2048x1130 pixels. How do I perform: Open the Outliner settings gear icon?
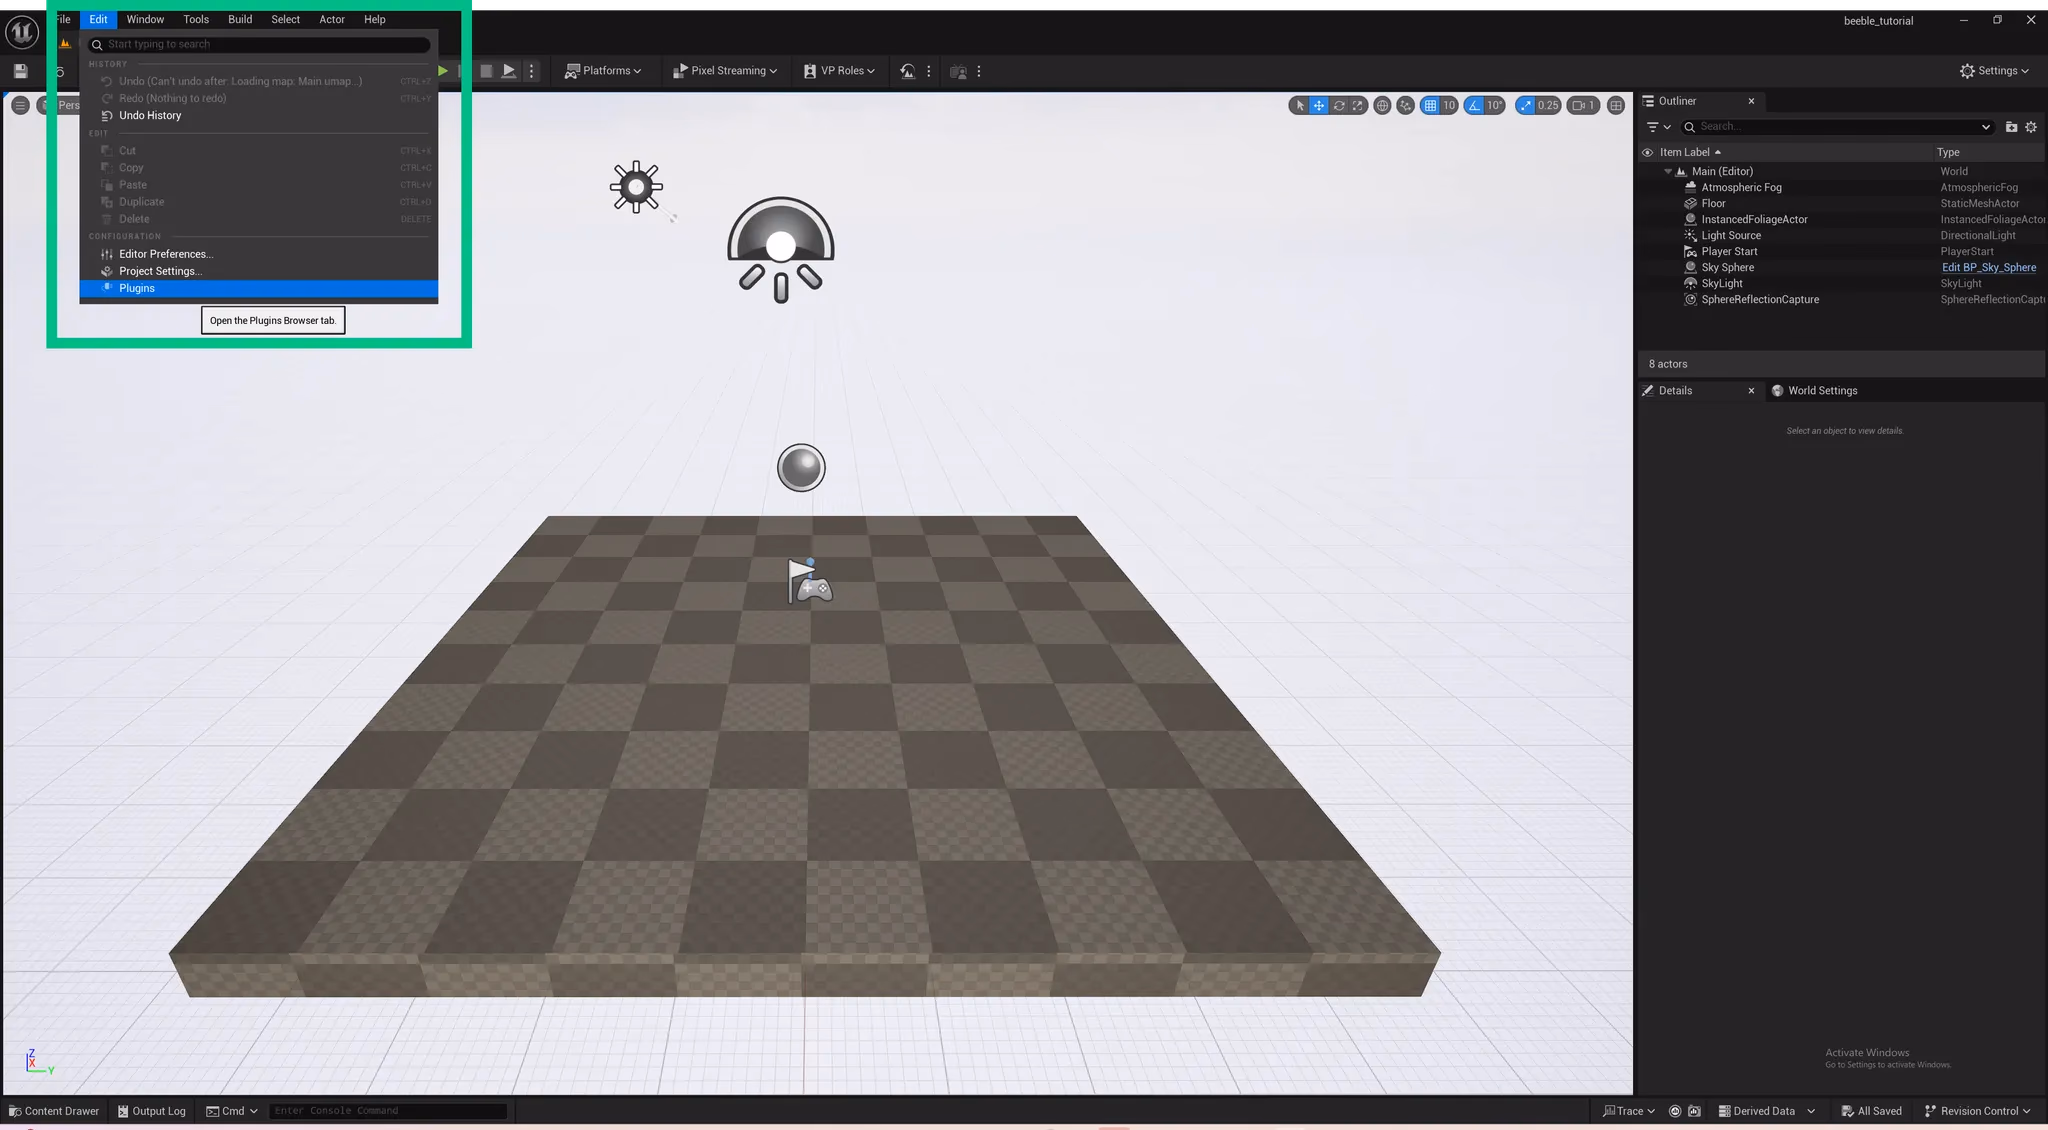pos(2032,127)
